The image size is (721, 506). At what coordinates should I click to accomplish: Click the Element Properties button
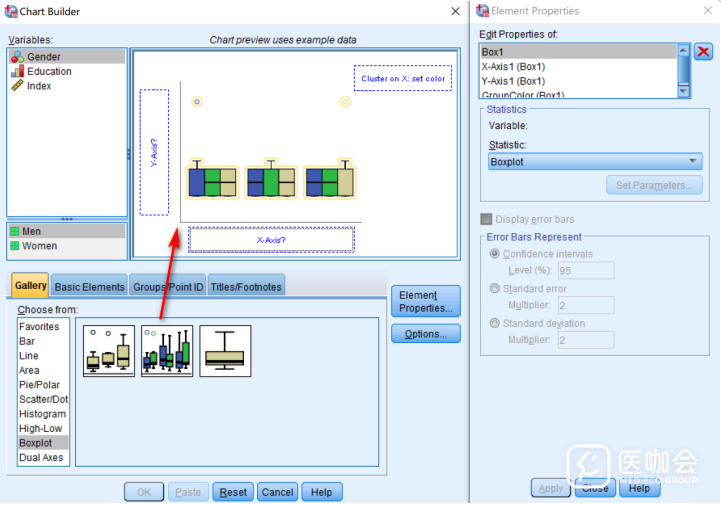coord(425,301)
